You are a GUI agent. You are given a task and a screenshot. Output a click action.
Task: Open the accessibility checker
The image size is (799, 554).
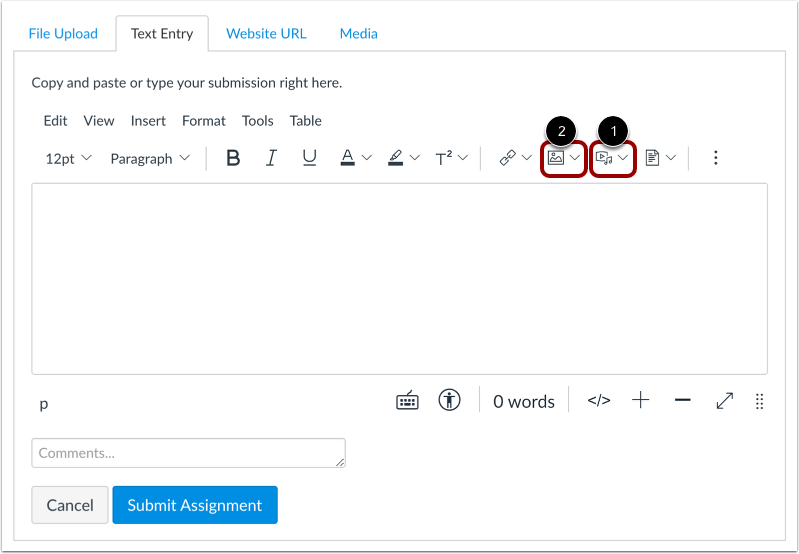coord(449,400)
